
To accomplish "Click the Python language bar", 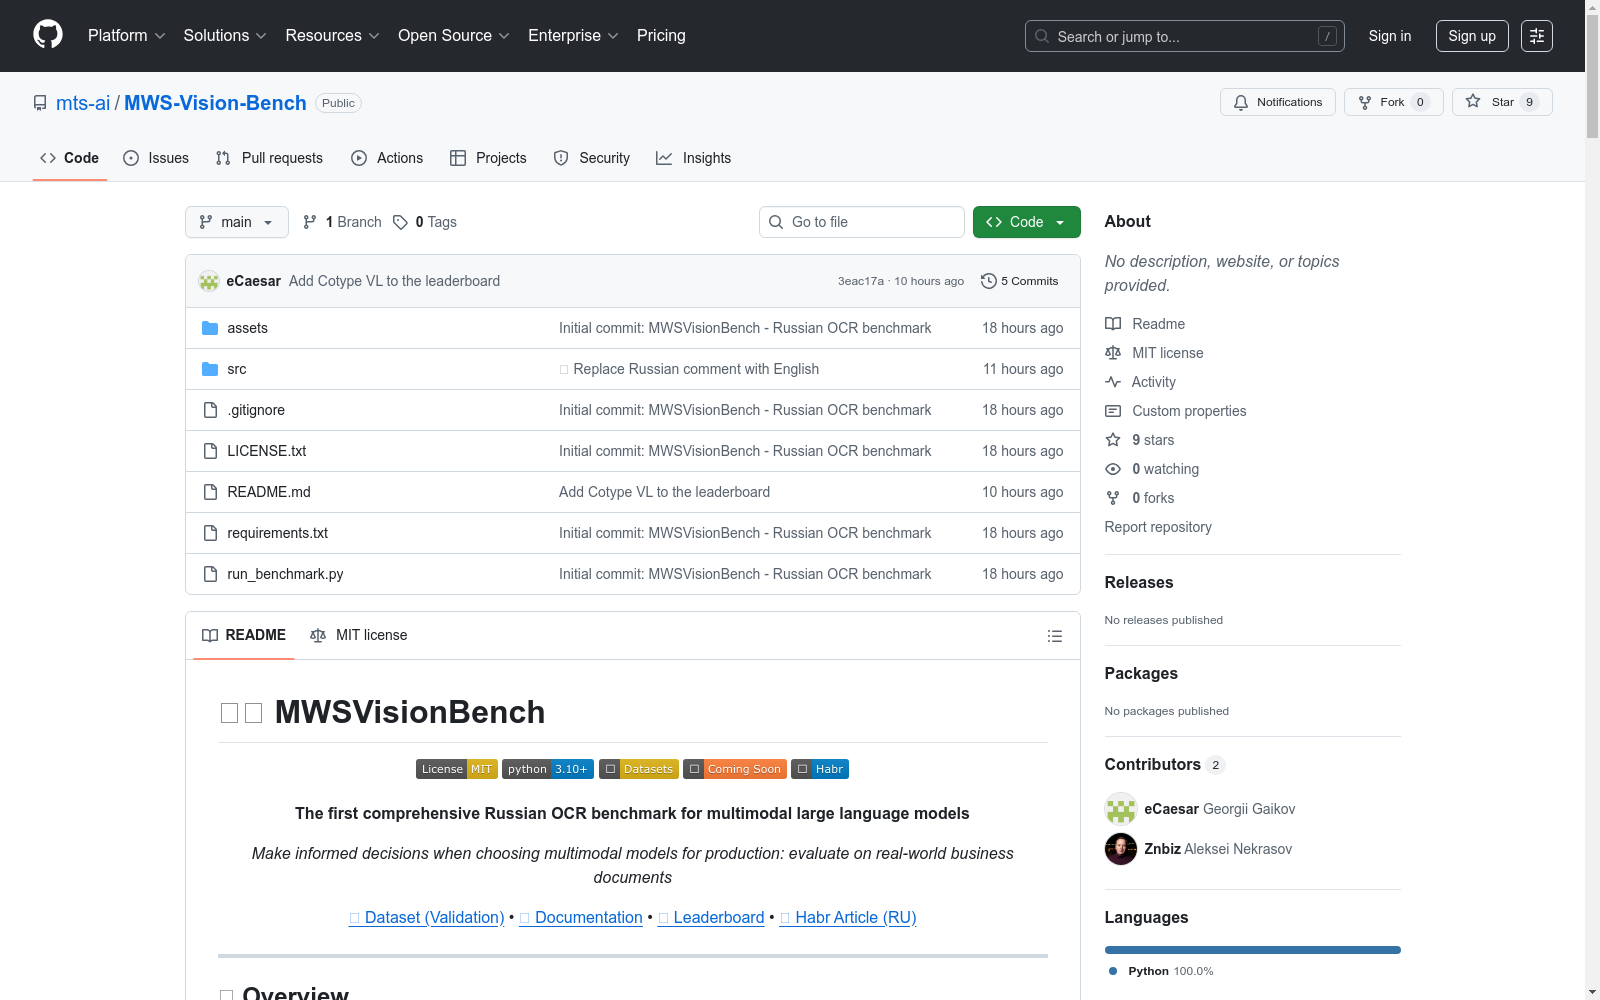I will coord(1253,950).
